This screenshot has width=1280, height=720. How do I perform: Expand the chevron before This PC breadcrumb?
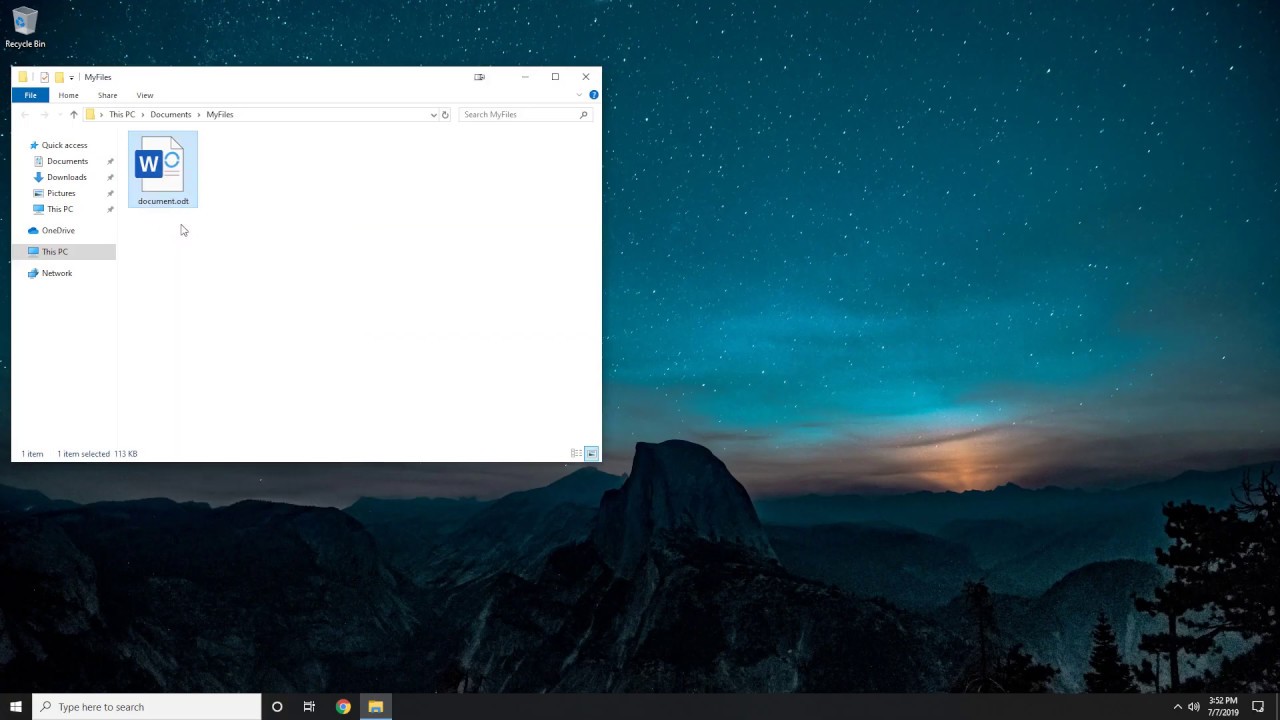(101, 115)
